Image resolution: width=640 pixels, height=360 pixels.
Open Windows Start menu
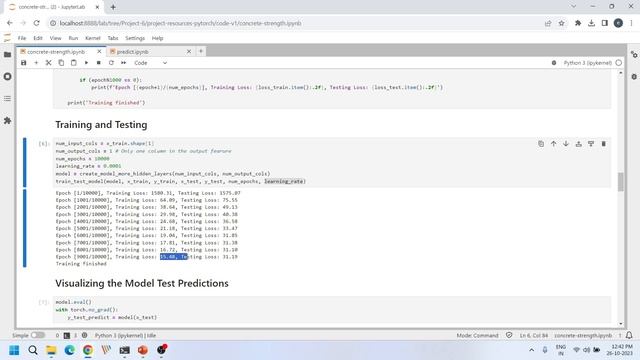[x=14, y=350]
